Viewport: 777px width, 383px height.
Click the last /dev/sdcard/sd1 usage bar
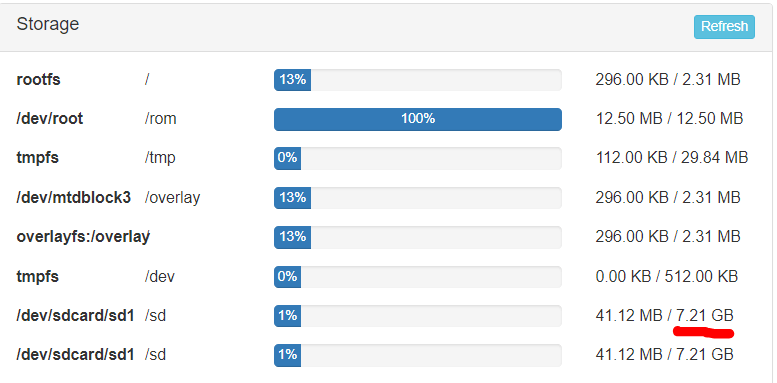click(418, 355)
